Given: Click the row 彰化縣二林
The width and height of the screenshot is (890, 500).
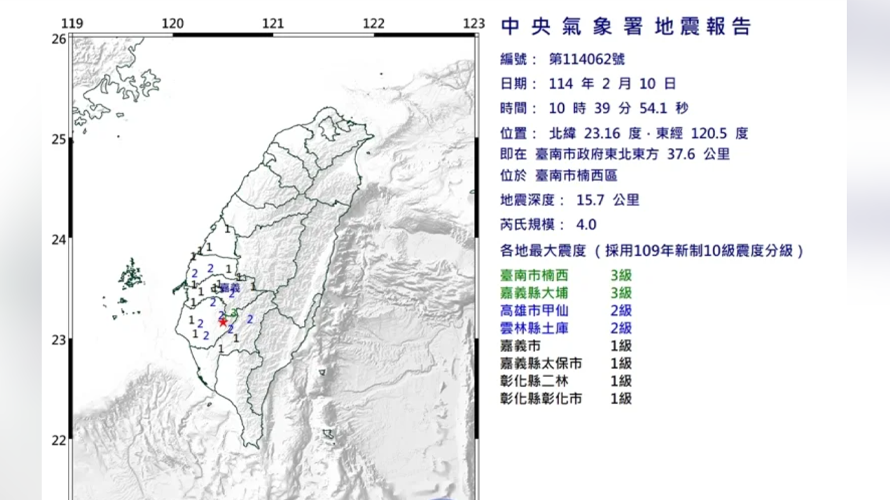Looking at the screenshot, I should pyautogui.click(x=566, y=381).
